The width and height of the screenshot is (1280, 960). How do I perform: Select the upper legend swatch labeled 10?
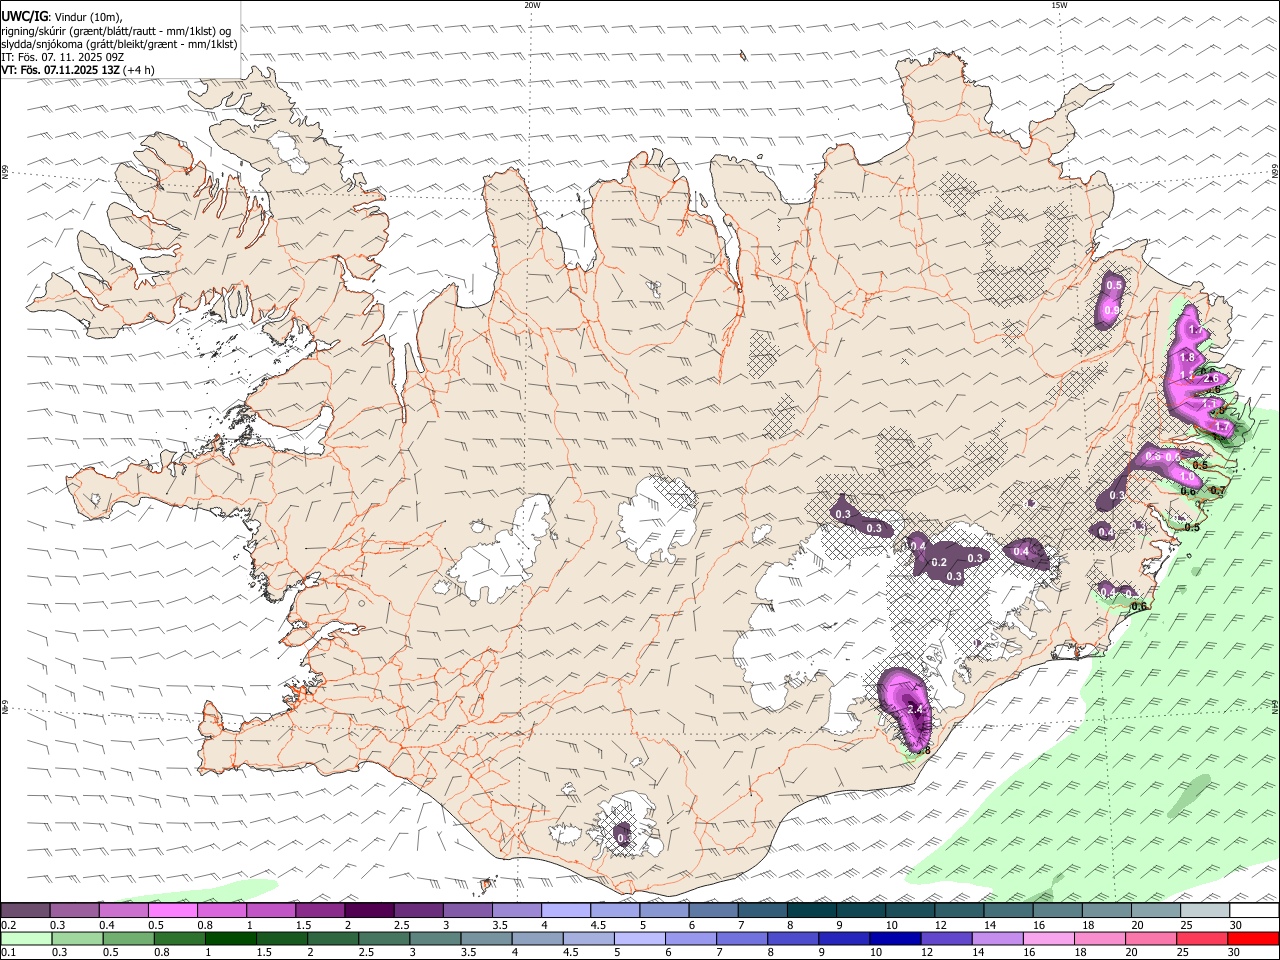tap(909, 910)
